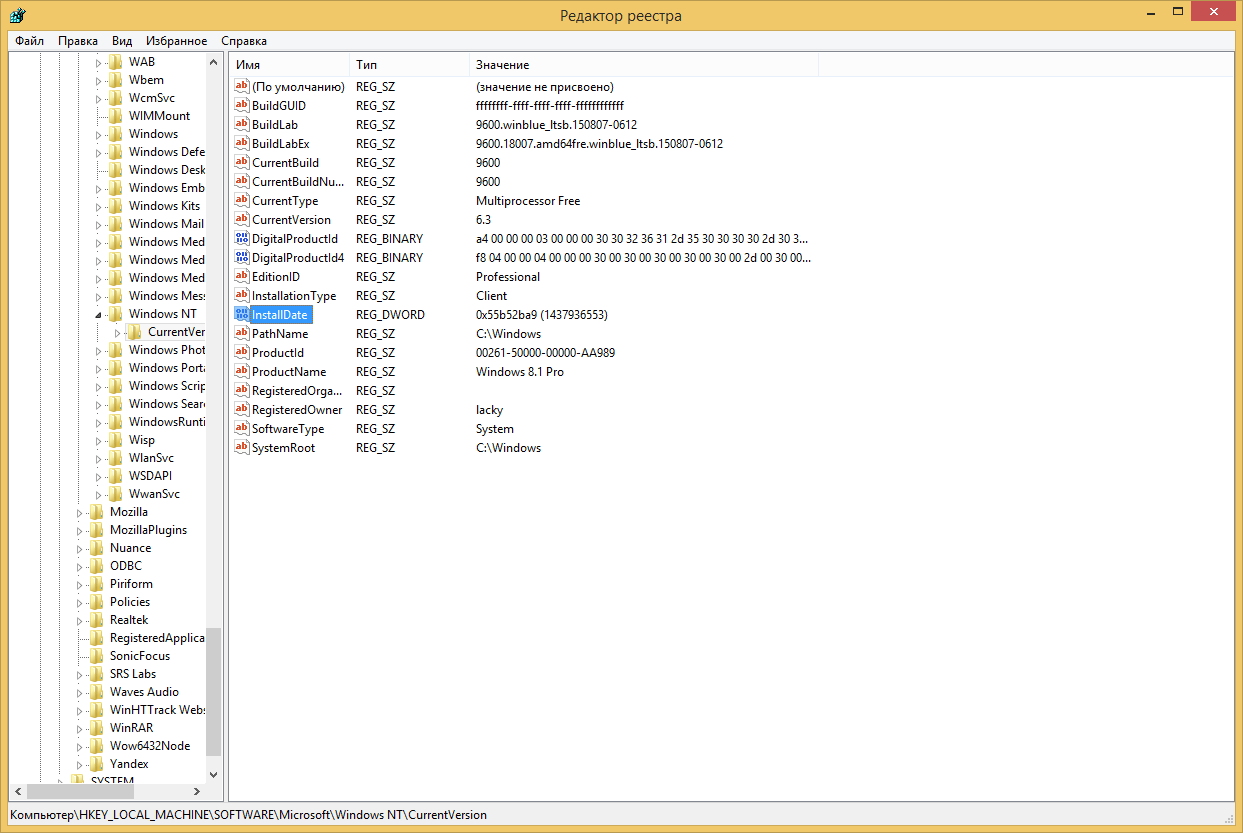
Task: Click the DigitalProductId4 binary value icon
Action: coord(241,257)
